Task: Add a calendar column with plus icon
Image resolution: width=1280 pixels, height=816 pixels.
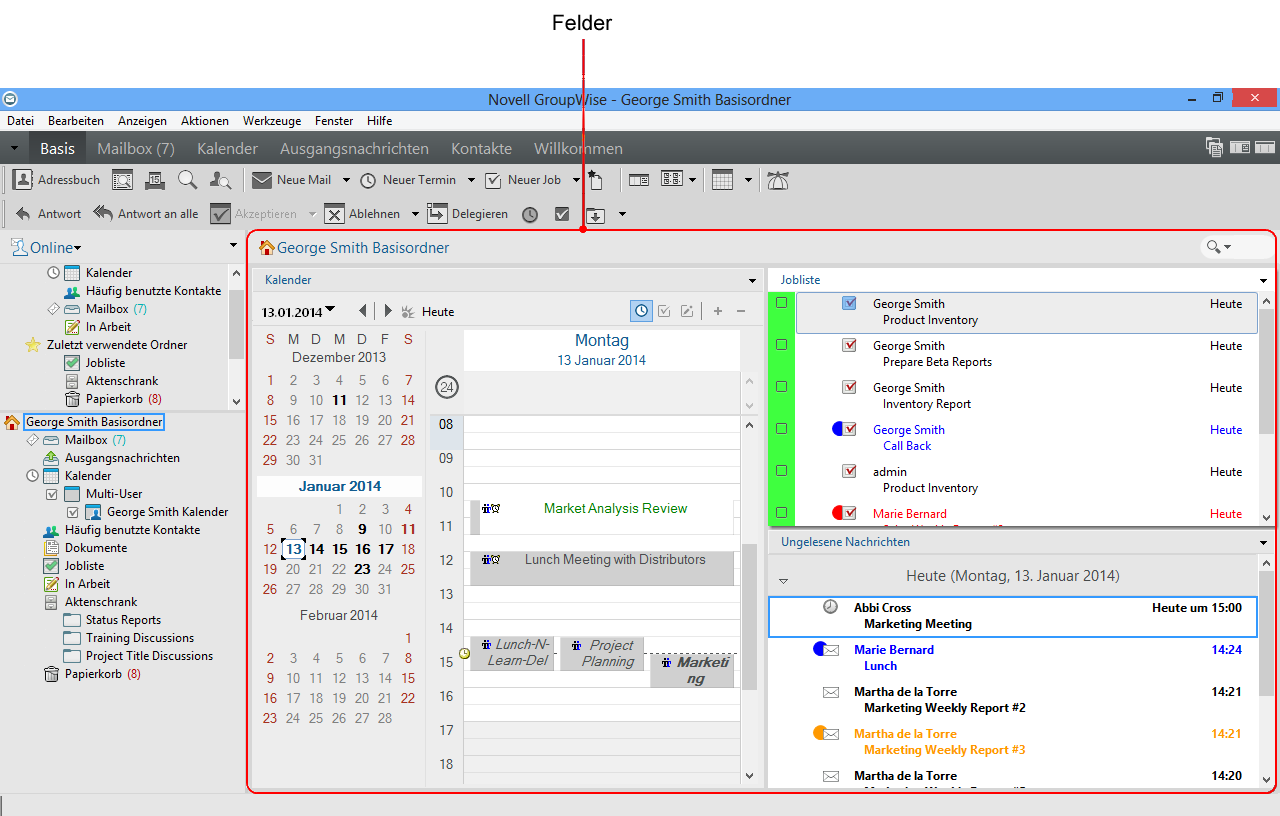Action: coord(718,311)
